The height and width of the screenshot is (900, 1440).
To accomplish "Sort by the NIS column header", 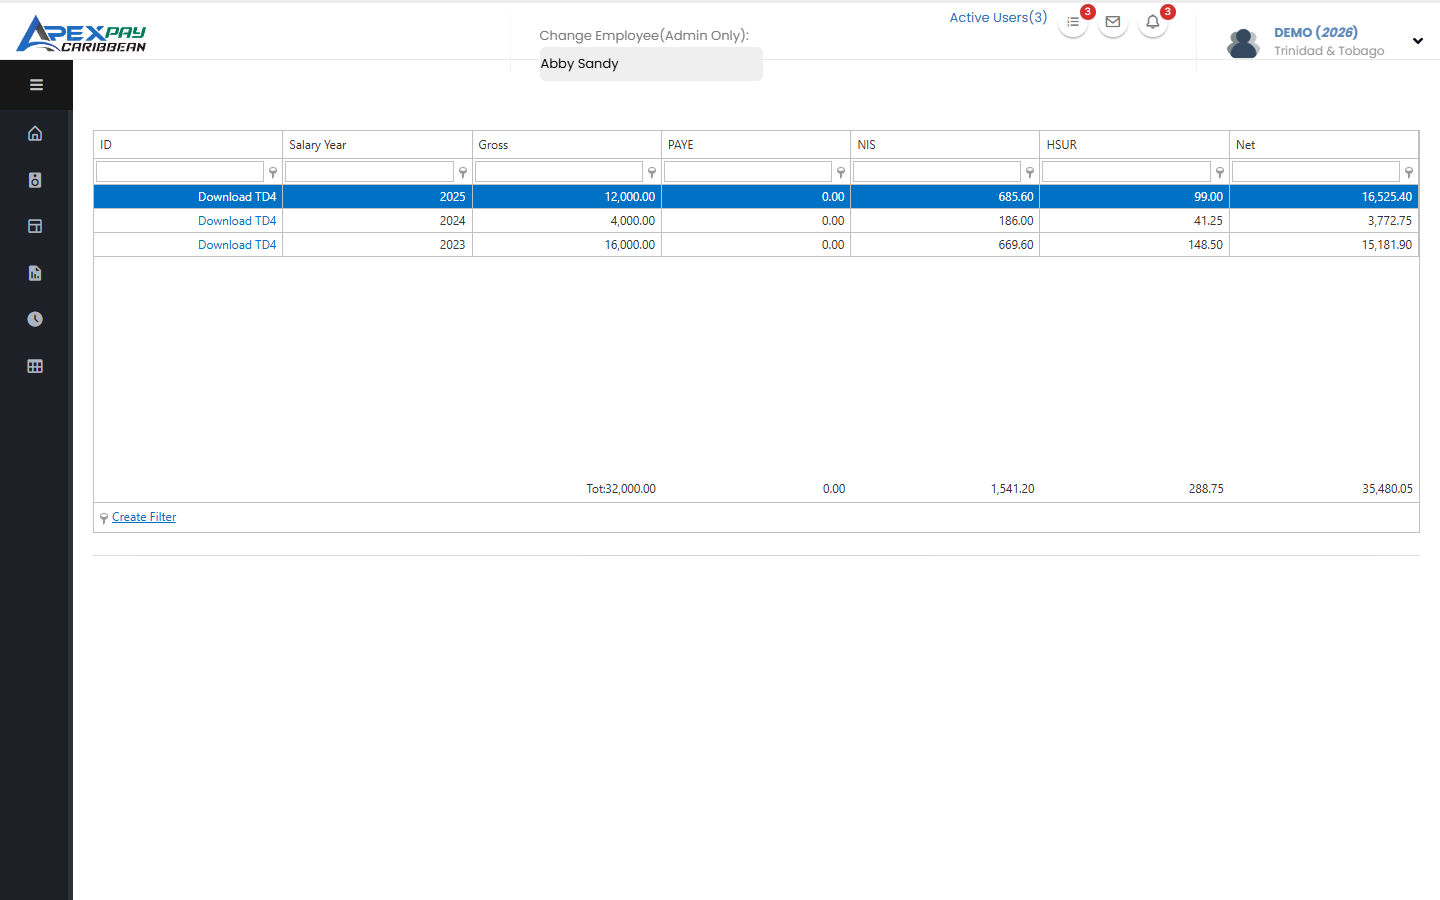I will pos(945,145).
